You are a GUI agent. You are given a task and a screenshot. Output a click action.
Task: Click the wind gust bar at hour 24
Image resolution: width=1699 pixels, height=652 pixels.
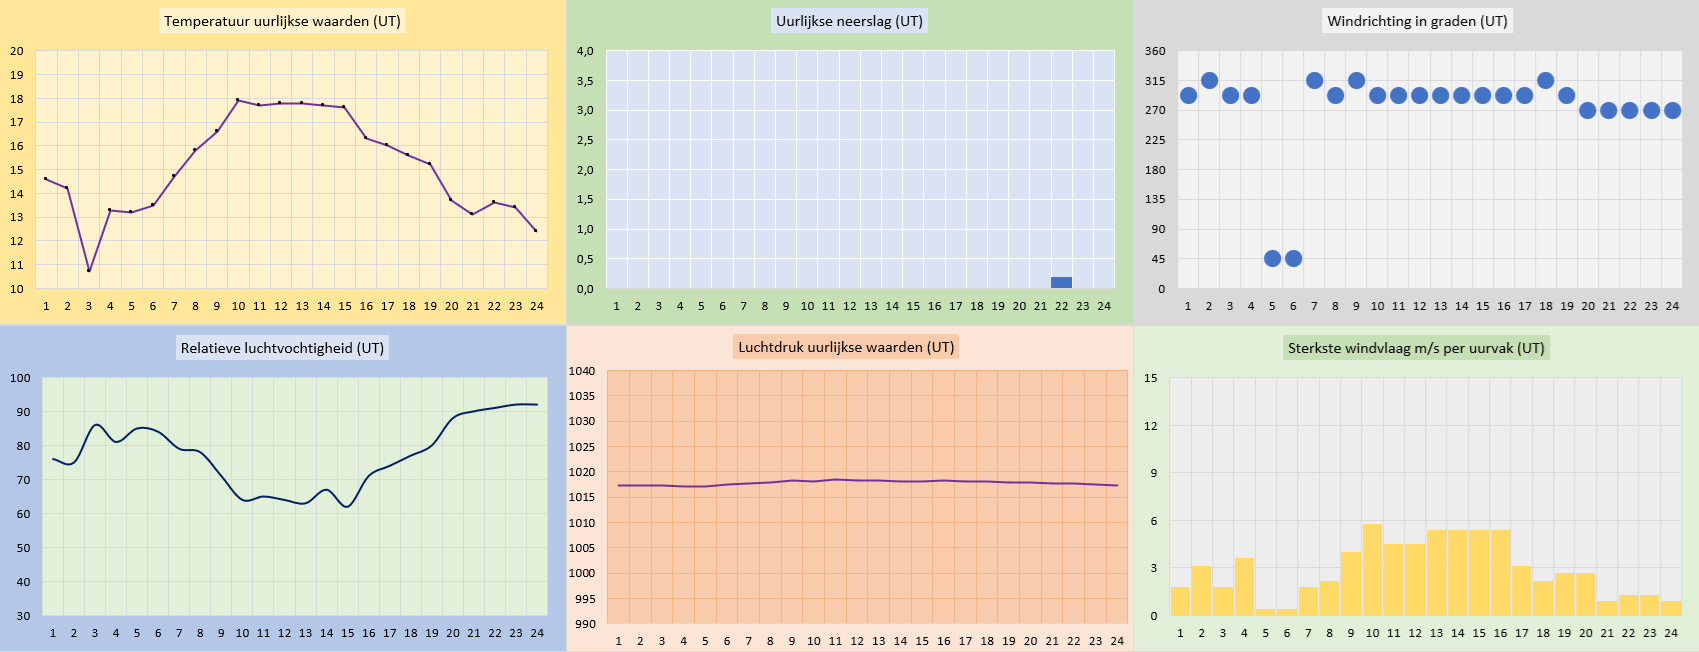1671,609
